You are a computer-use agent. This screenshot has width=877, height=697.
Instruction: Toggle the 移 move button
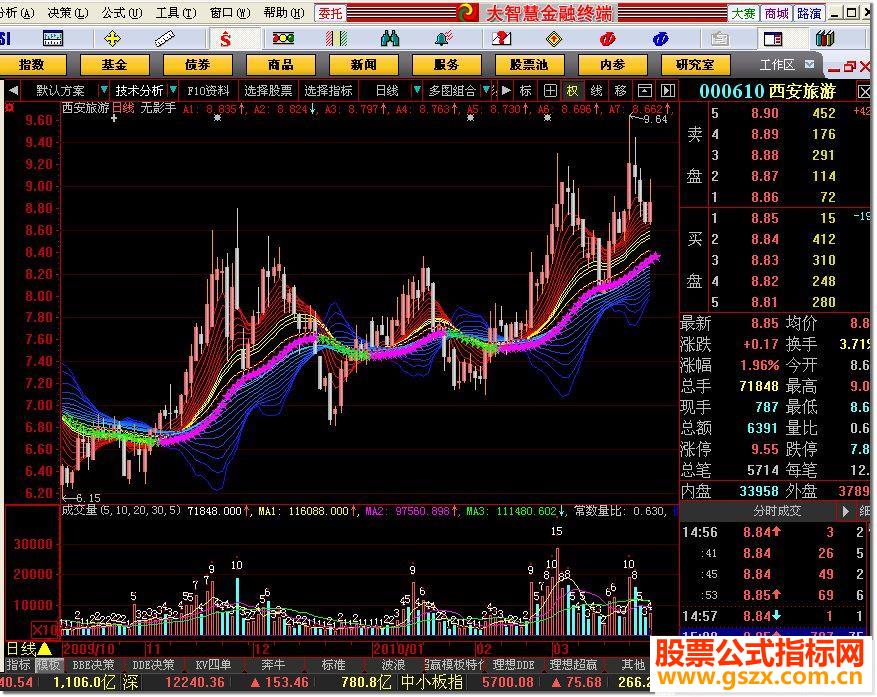(x=620, y=90)
